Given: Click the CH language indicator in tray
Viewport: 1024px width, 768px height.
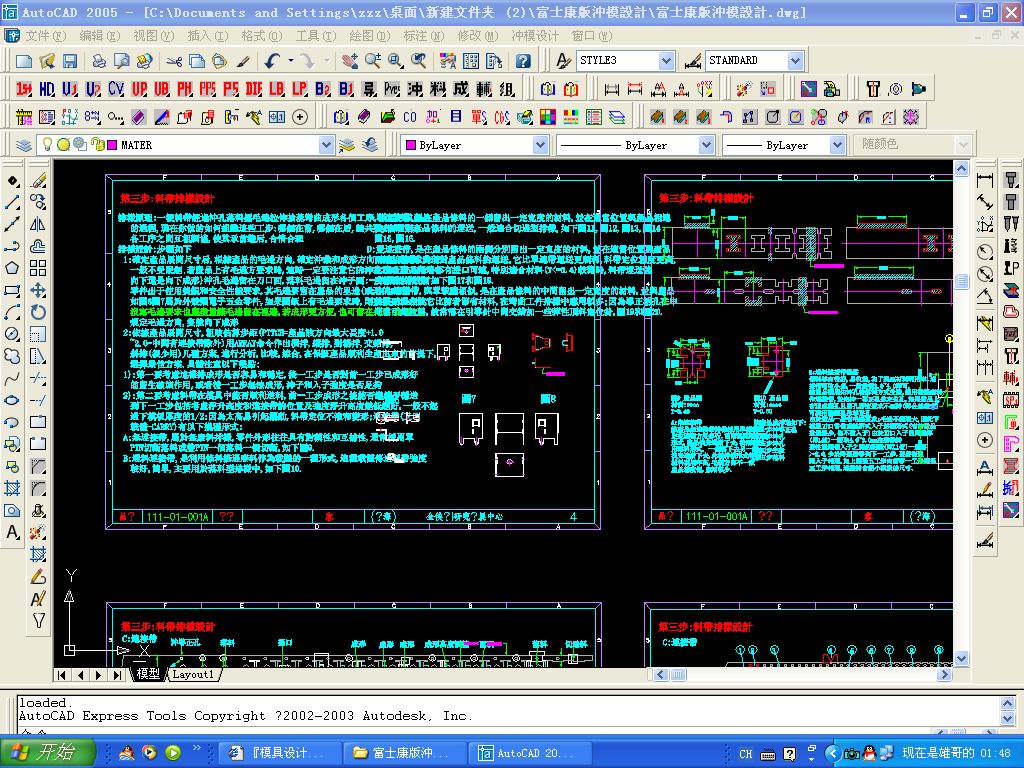Looking at the screenshot, I should click(x=746, y=754).
